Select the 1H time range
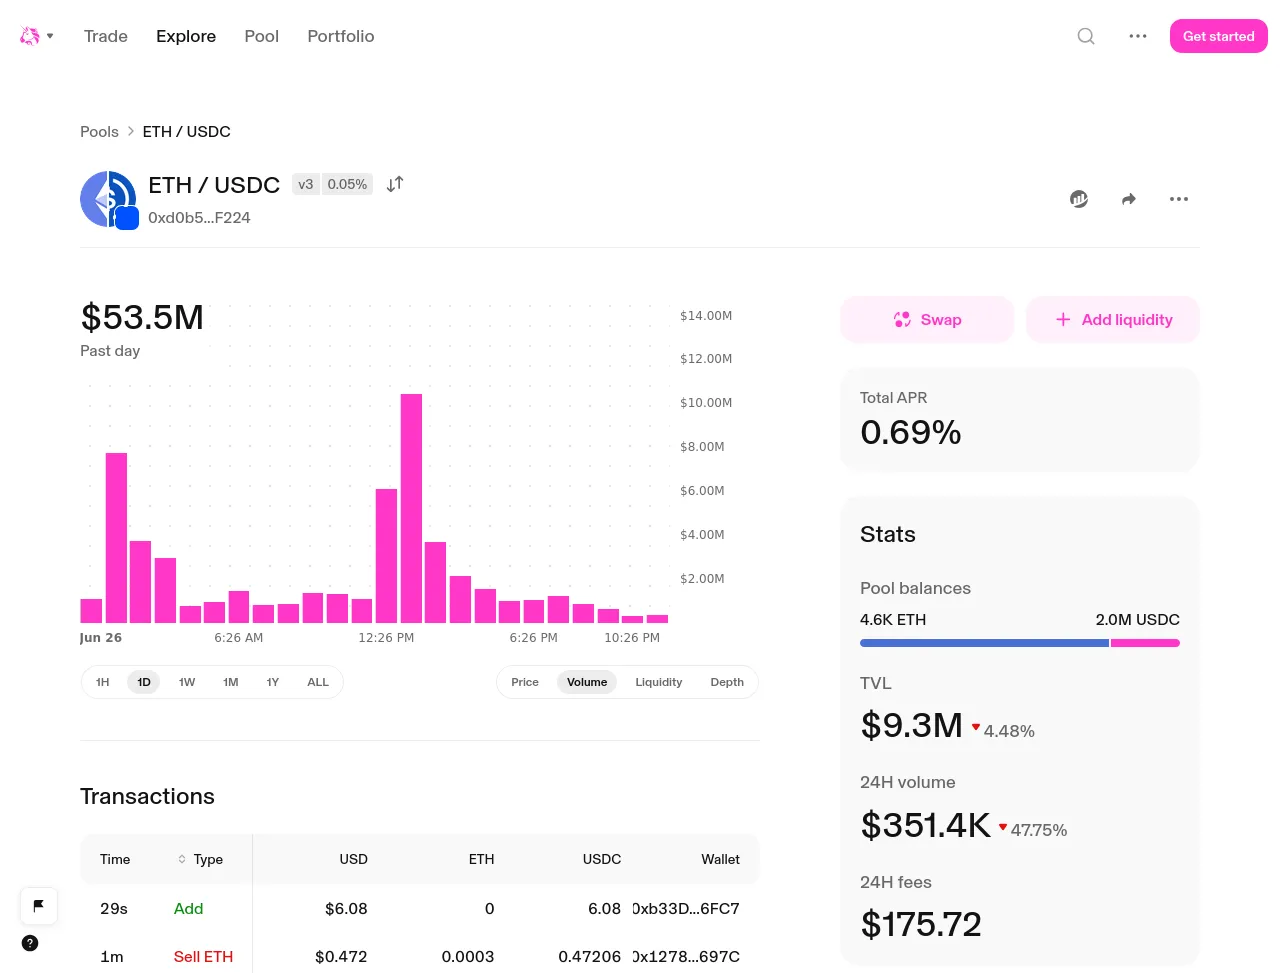Viewport: 1280px width, 973px height. tap(103, 682)
